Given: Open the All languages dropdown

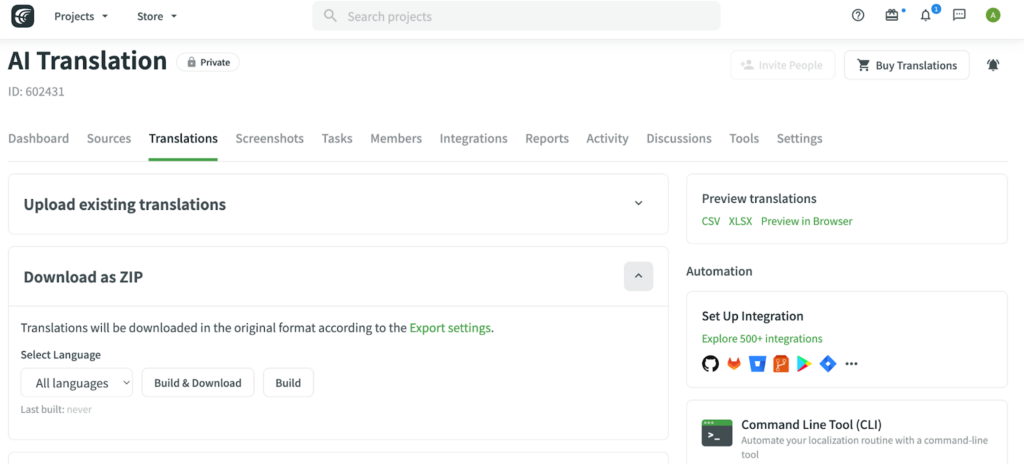Looking at the screenshot, I should pos(78,383).
